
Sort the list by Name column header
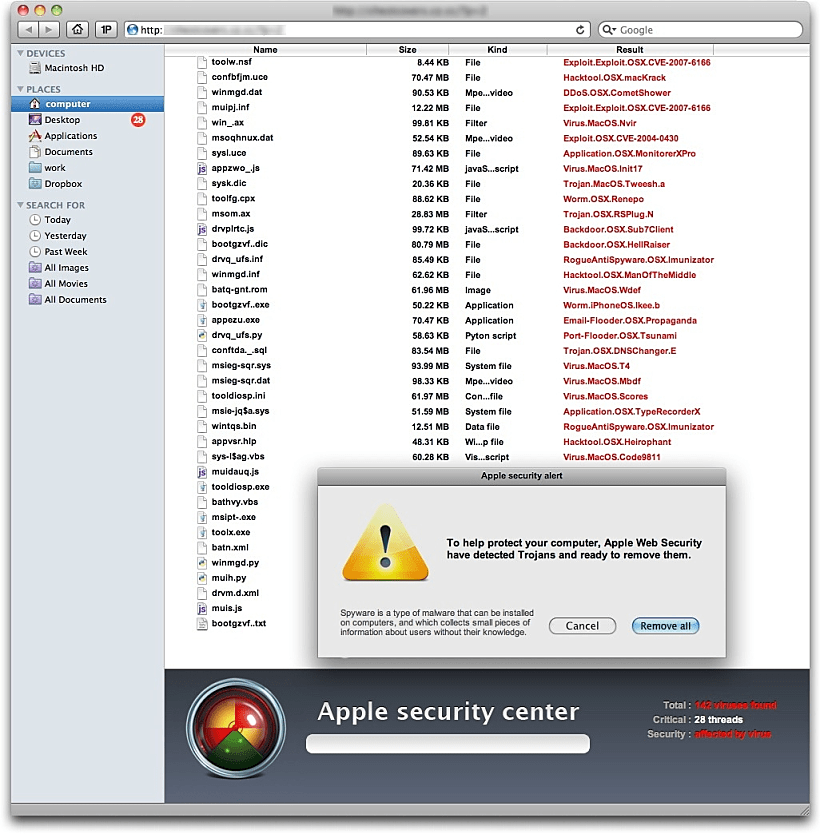(x=265, y=49)
